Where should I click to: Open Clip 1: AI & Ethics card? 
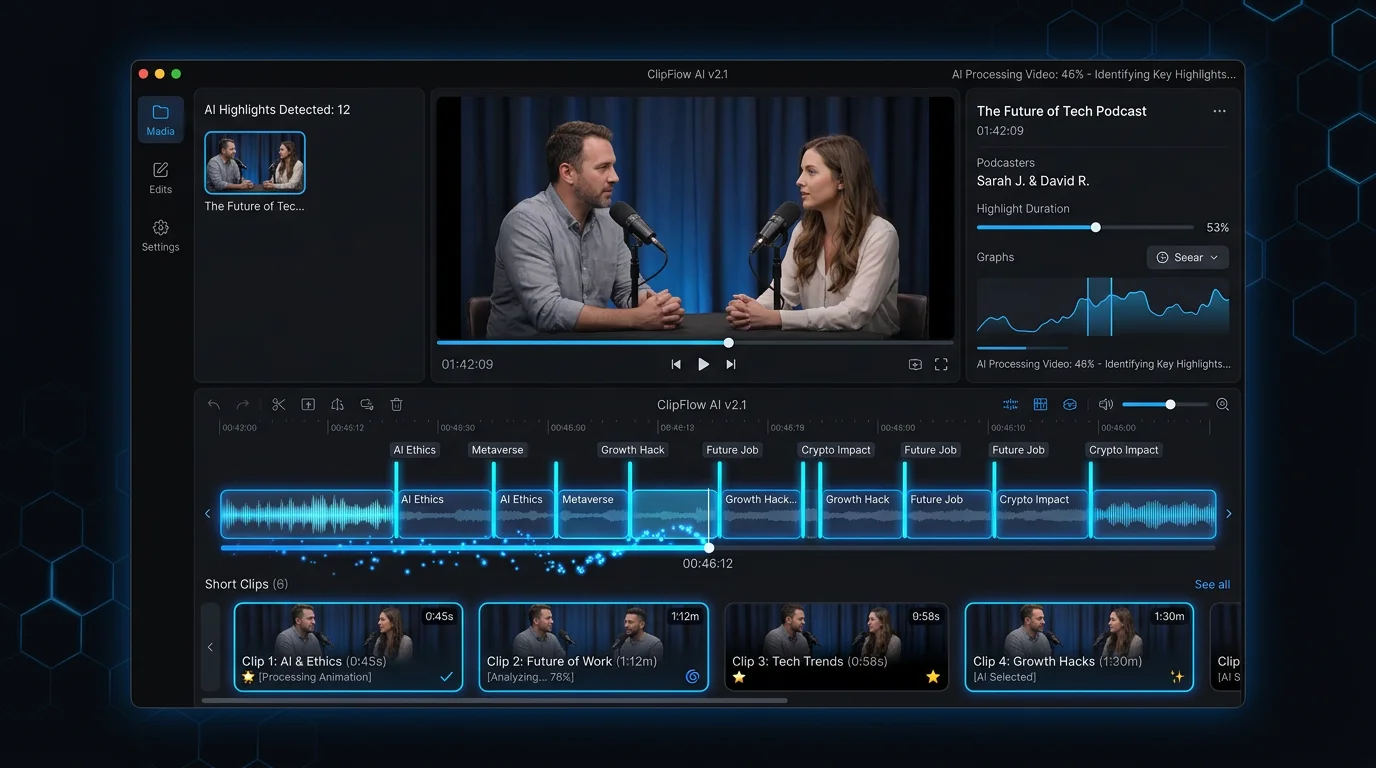[346, 647]
